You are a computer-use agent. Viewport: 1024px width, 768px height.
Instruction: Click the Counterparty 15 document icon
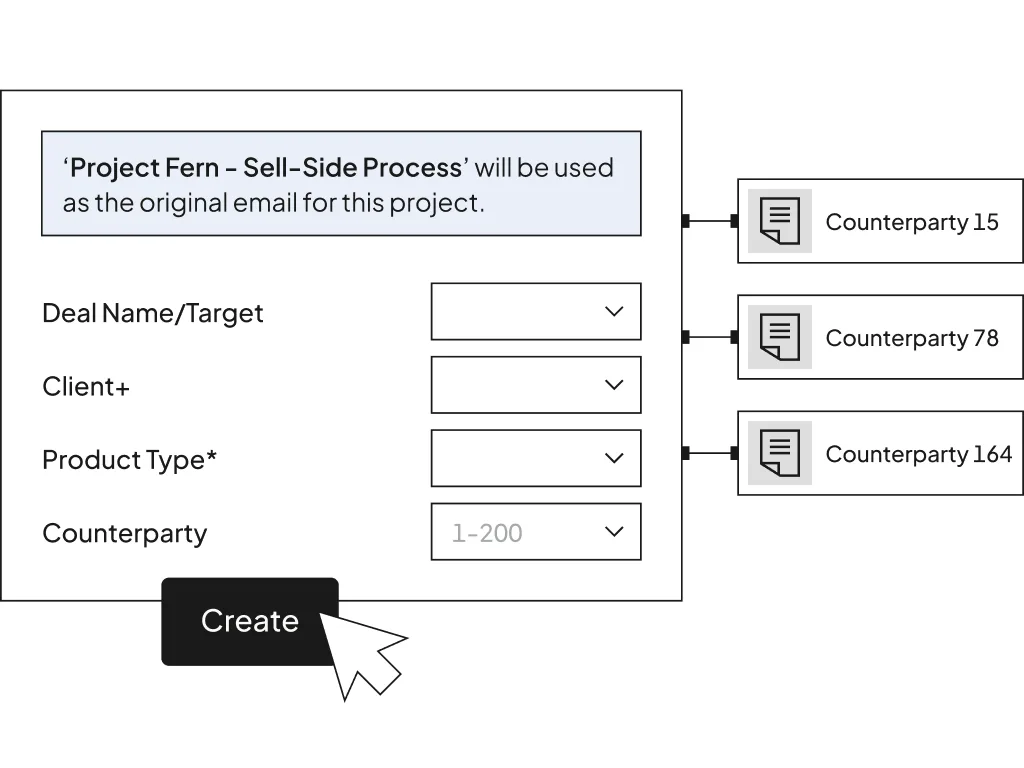click(780, 221)
